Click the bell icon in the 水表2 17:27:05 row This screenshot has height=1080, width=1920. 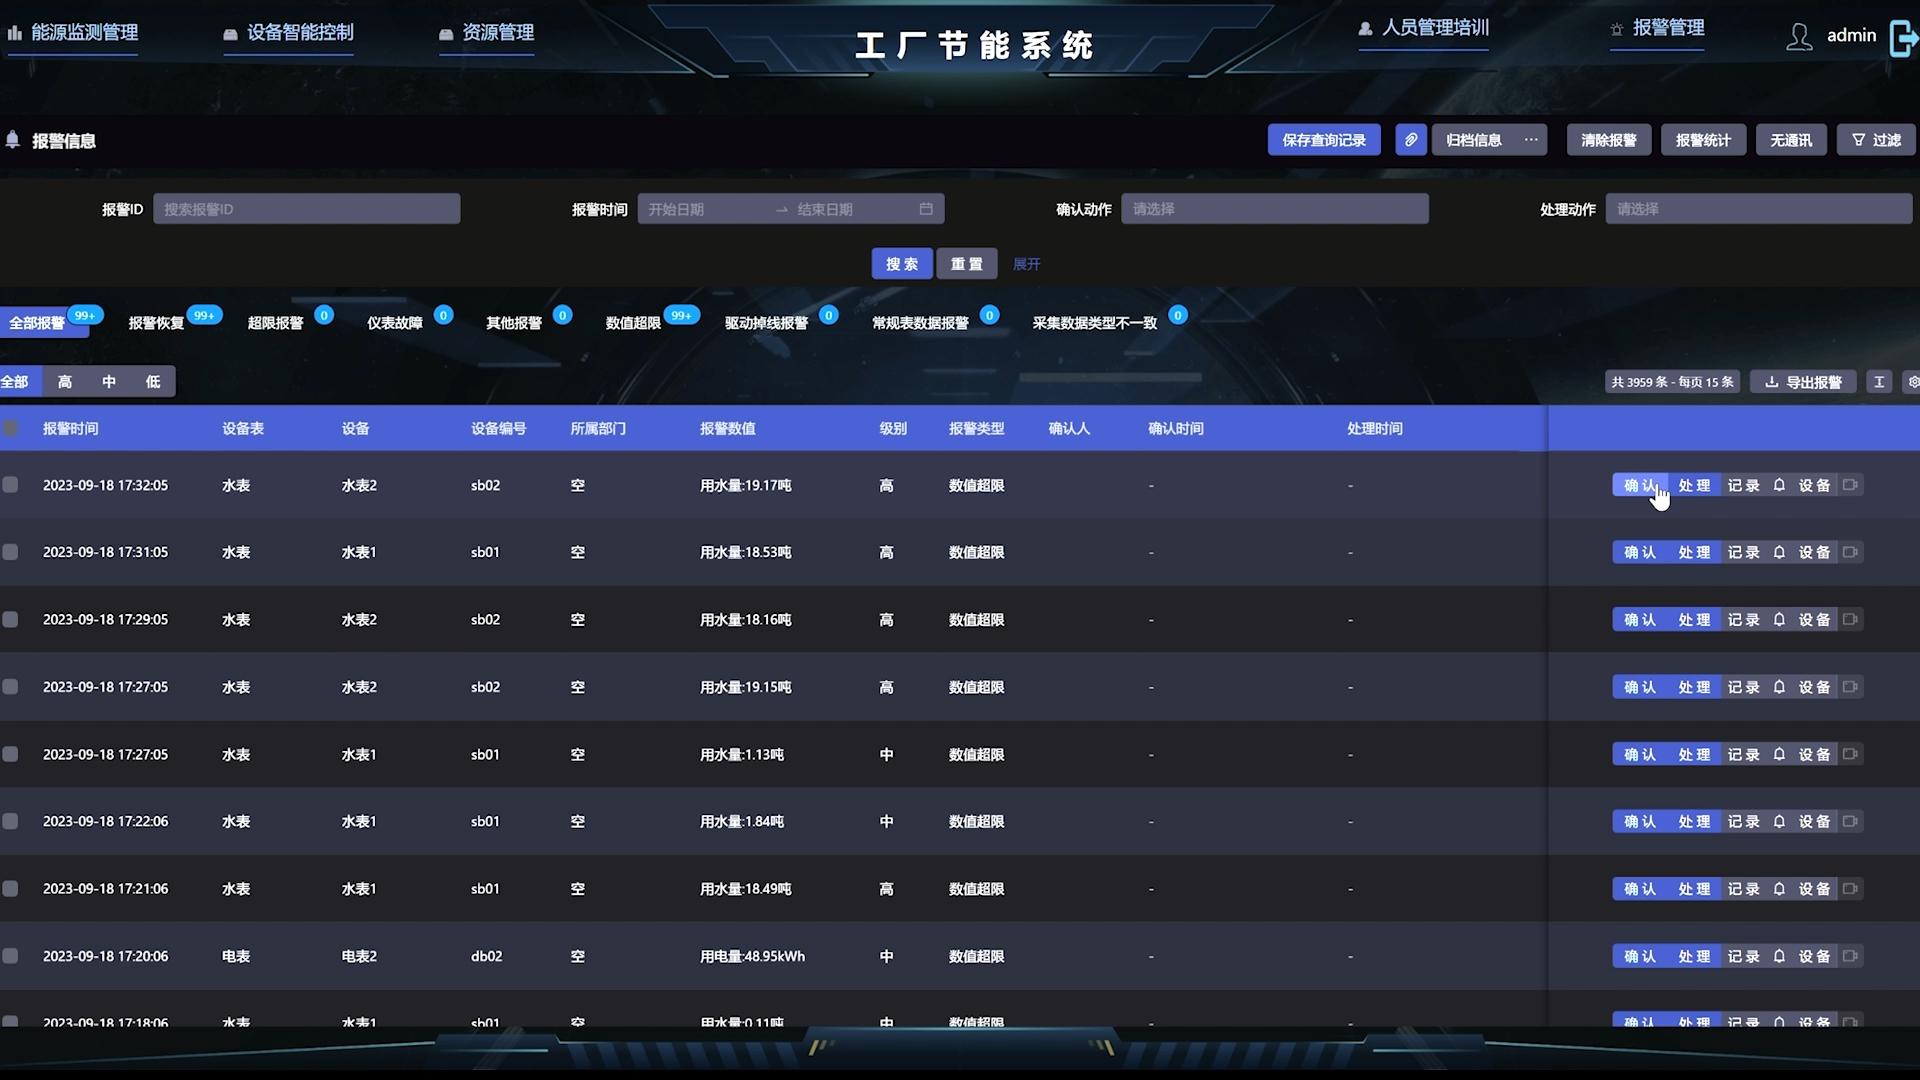coord(1779,687)
